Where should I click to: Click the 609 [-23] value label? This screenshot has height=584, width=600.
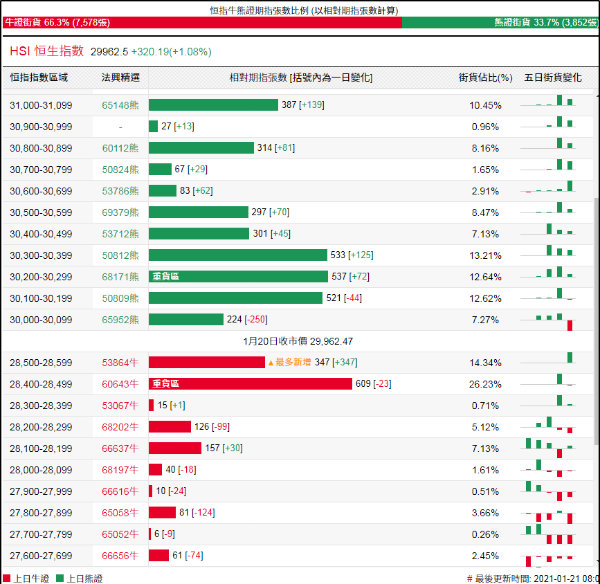(x=373, y=383)
